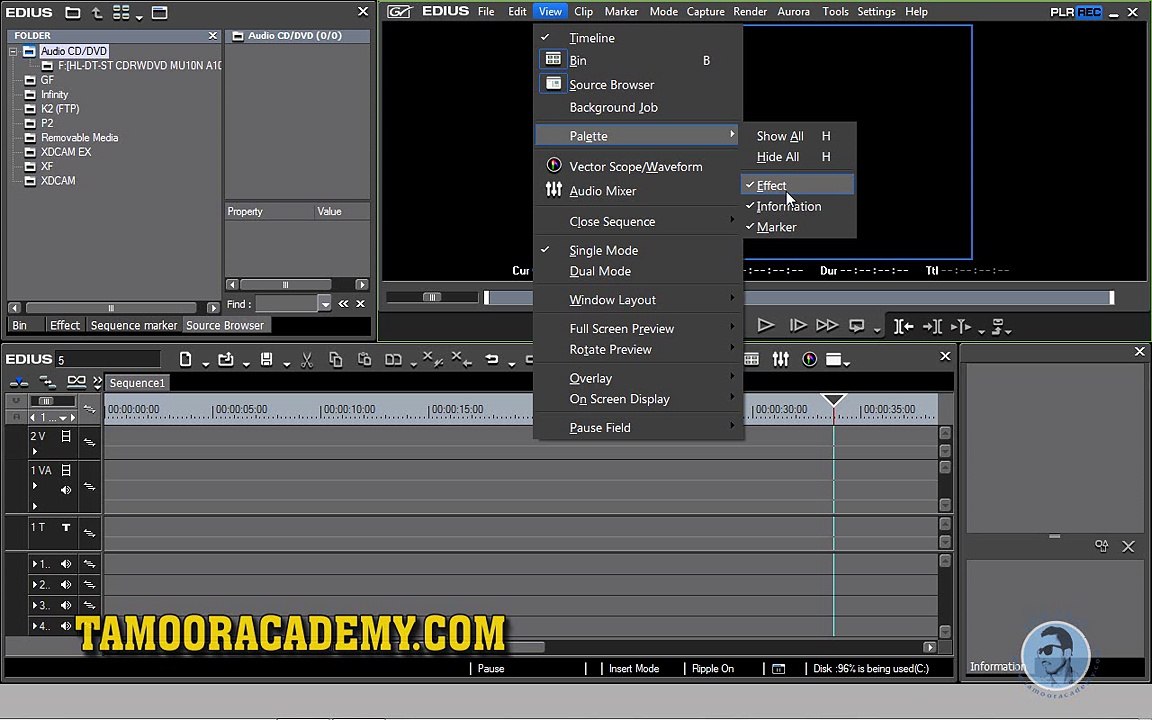Mute audio track 3 speaker icon
The height and width of the screenshot is (720, 1152).
click(66, 605)
